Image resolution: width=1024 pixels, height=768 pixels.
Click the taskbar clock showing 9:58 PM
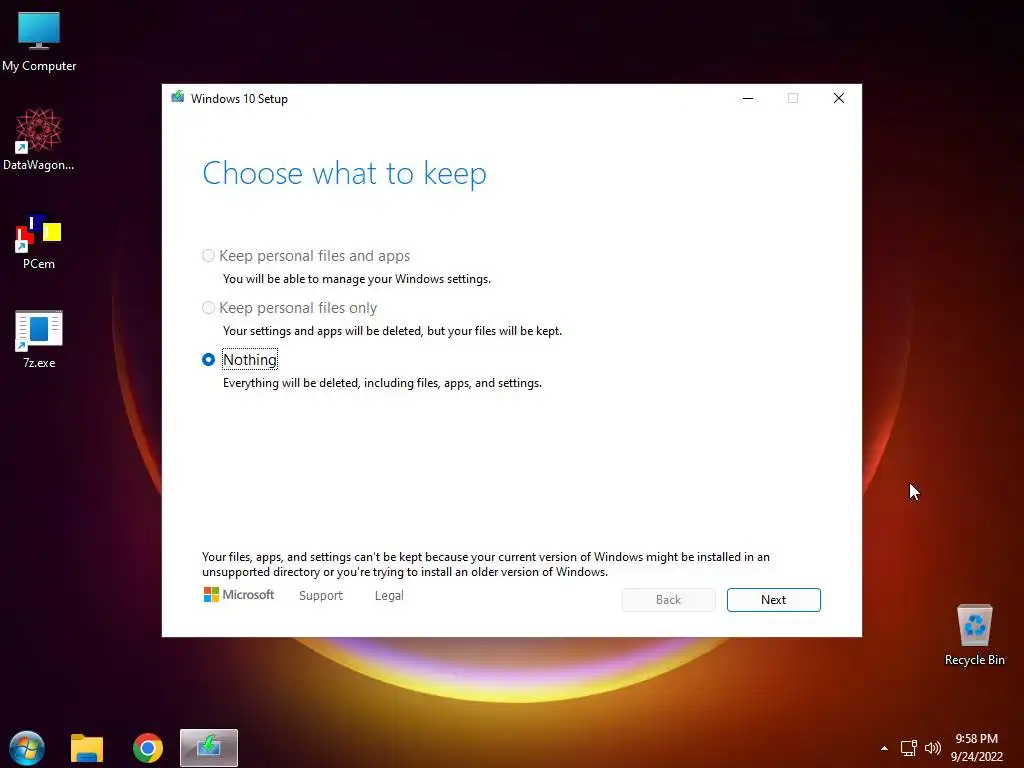976,748
